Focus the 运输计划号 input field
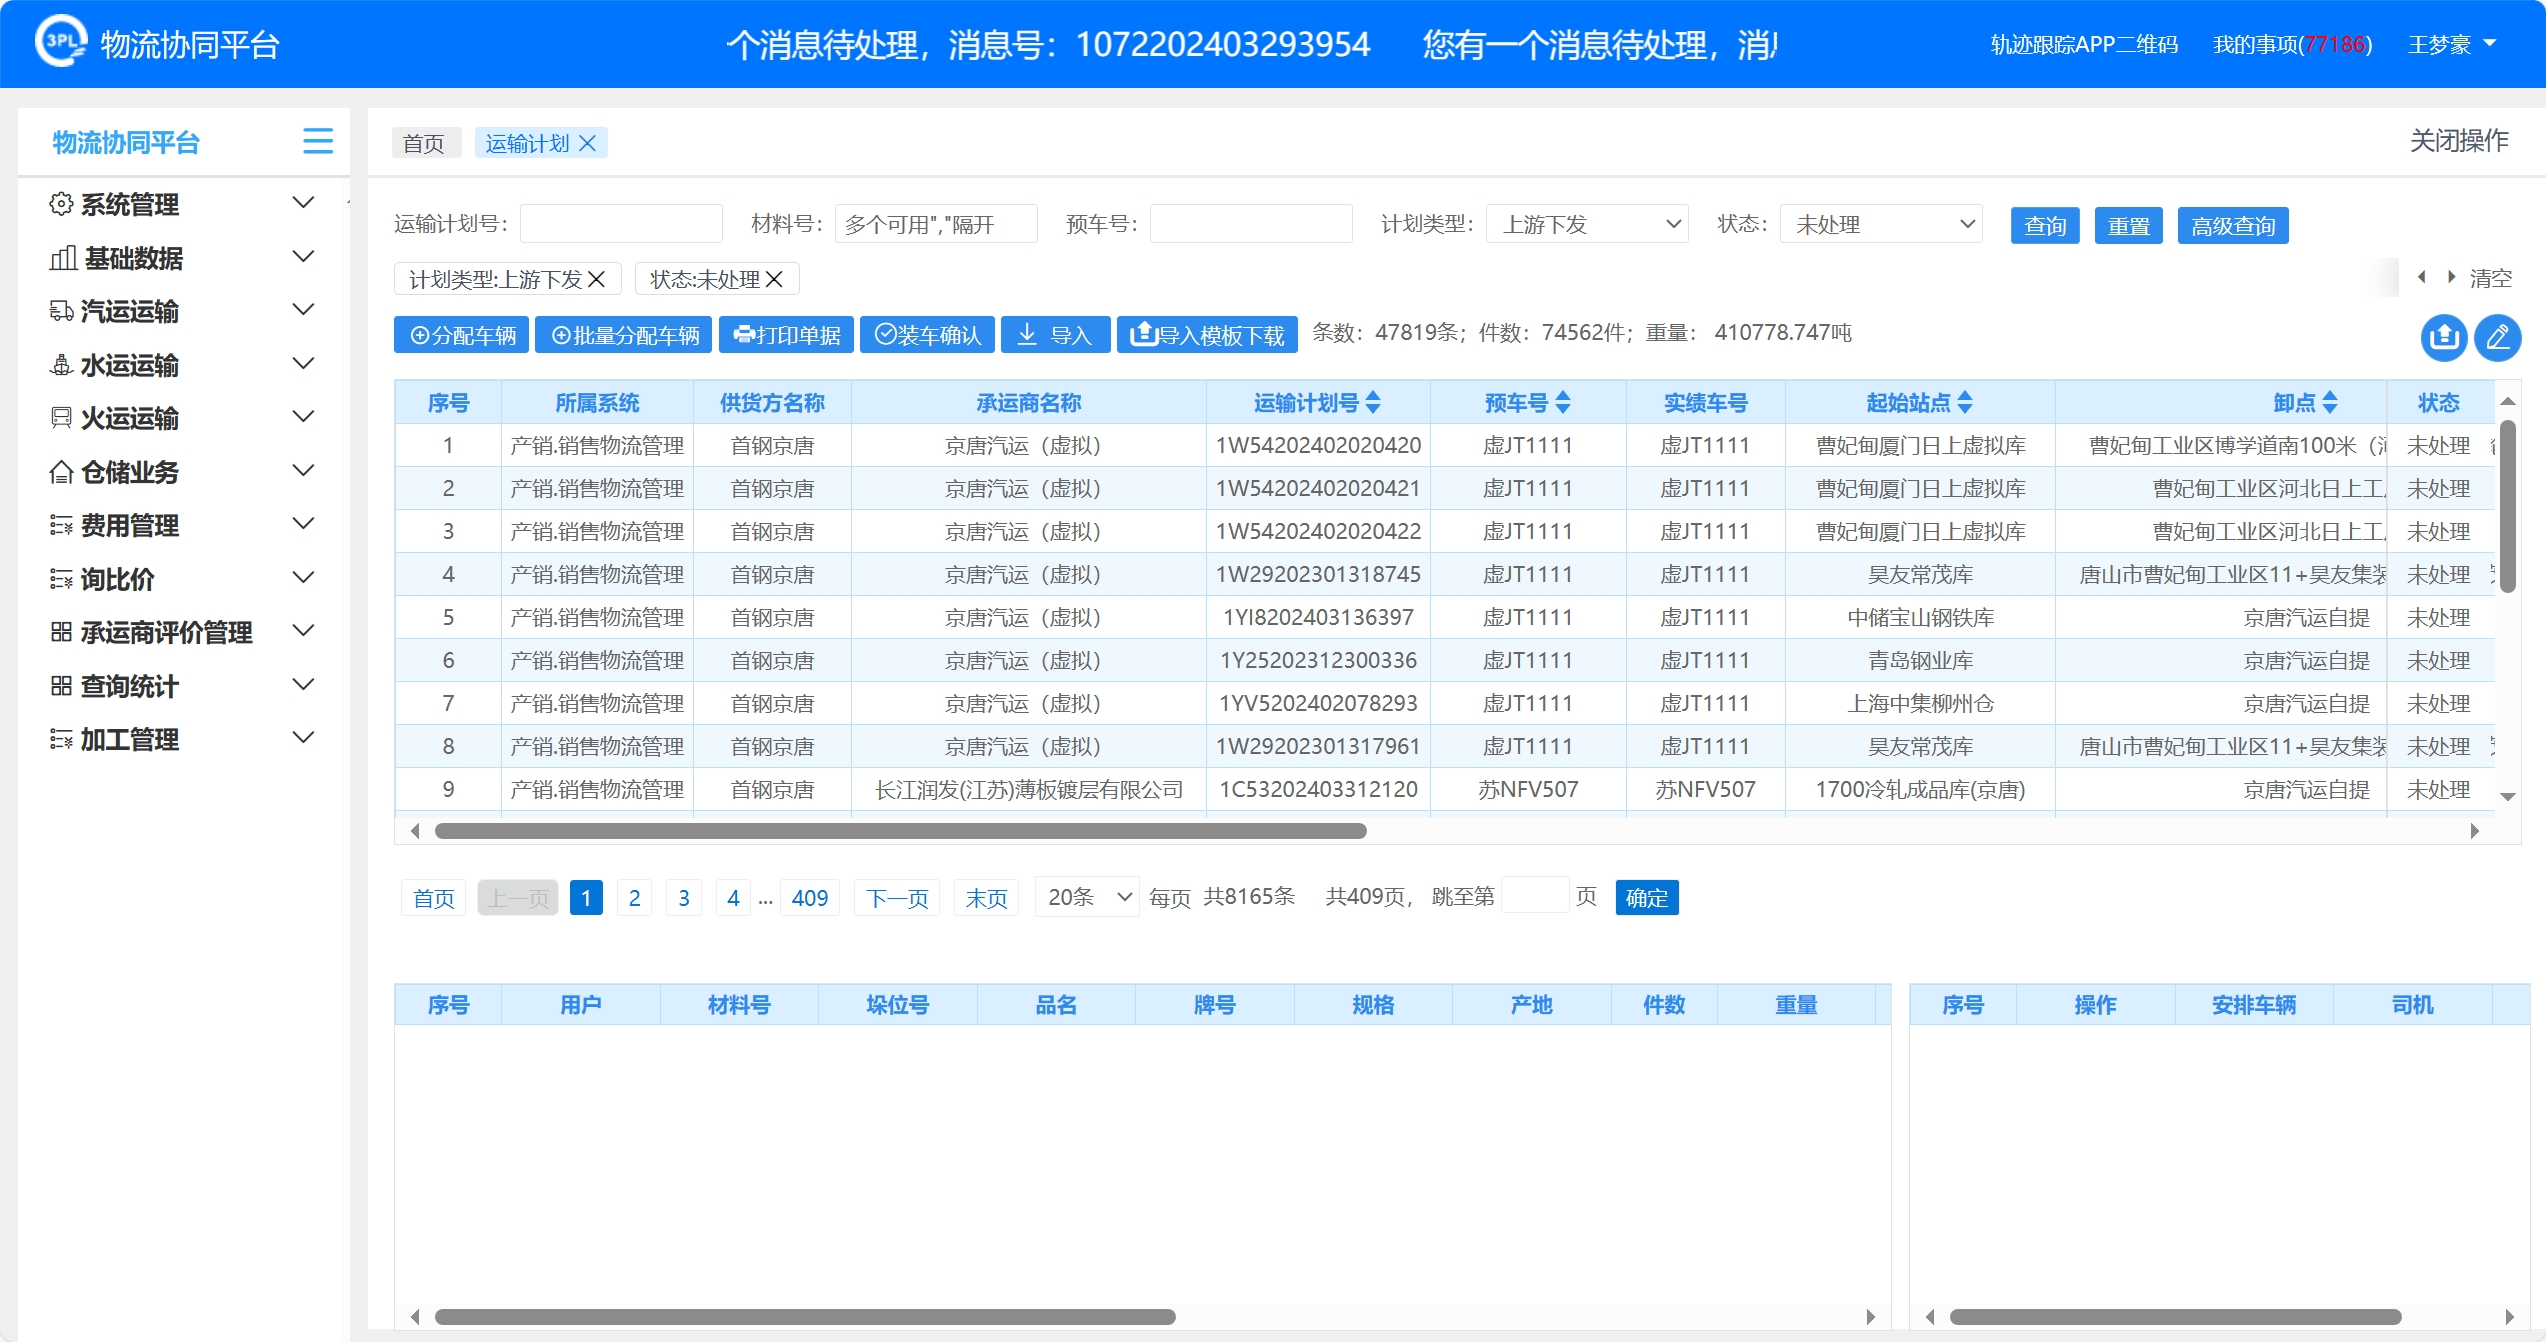2546x1342 pixels. coord(621,224)
